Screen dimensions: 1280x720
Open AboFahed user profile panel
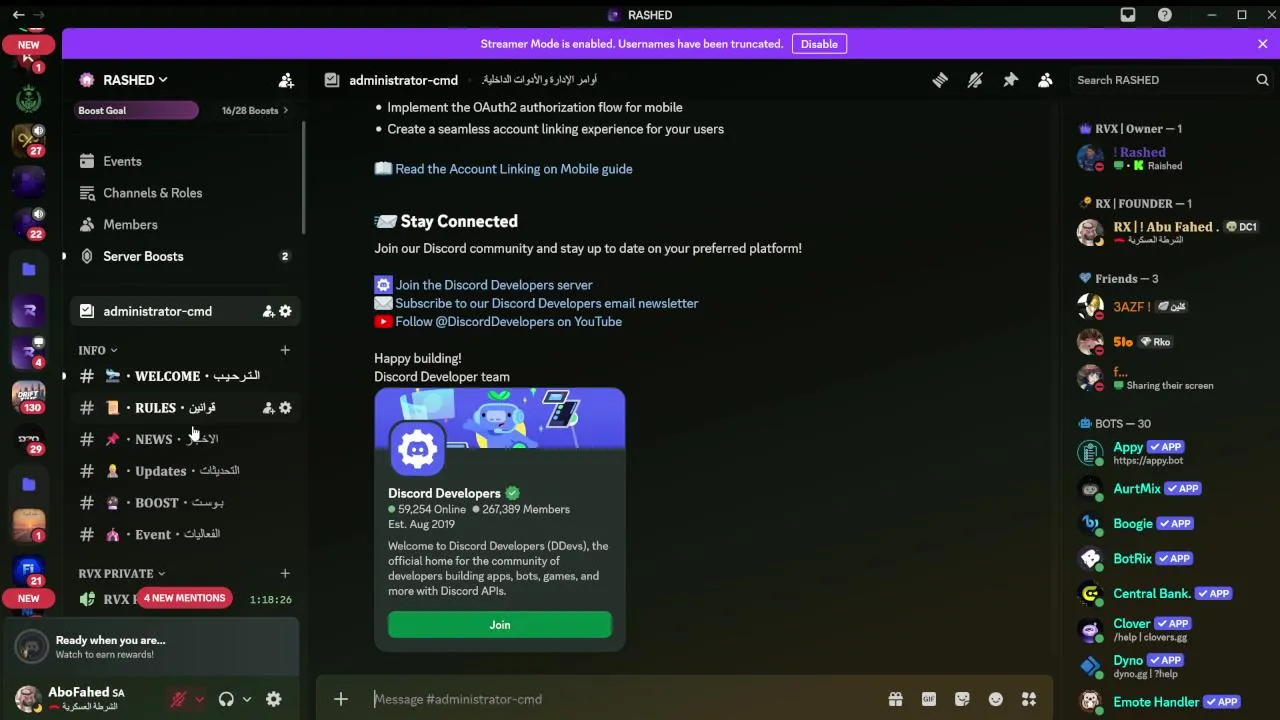[72, 698]
